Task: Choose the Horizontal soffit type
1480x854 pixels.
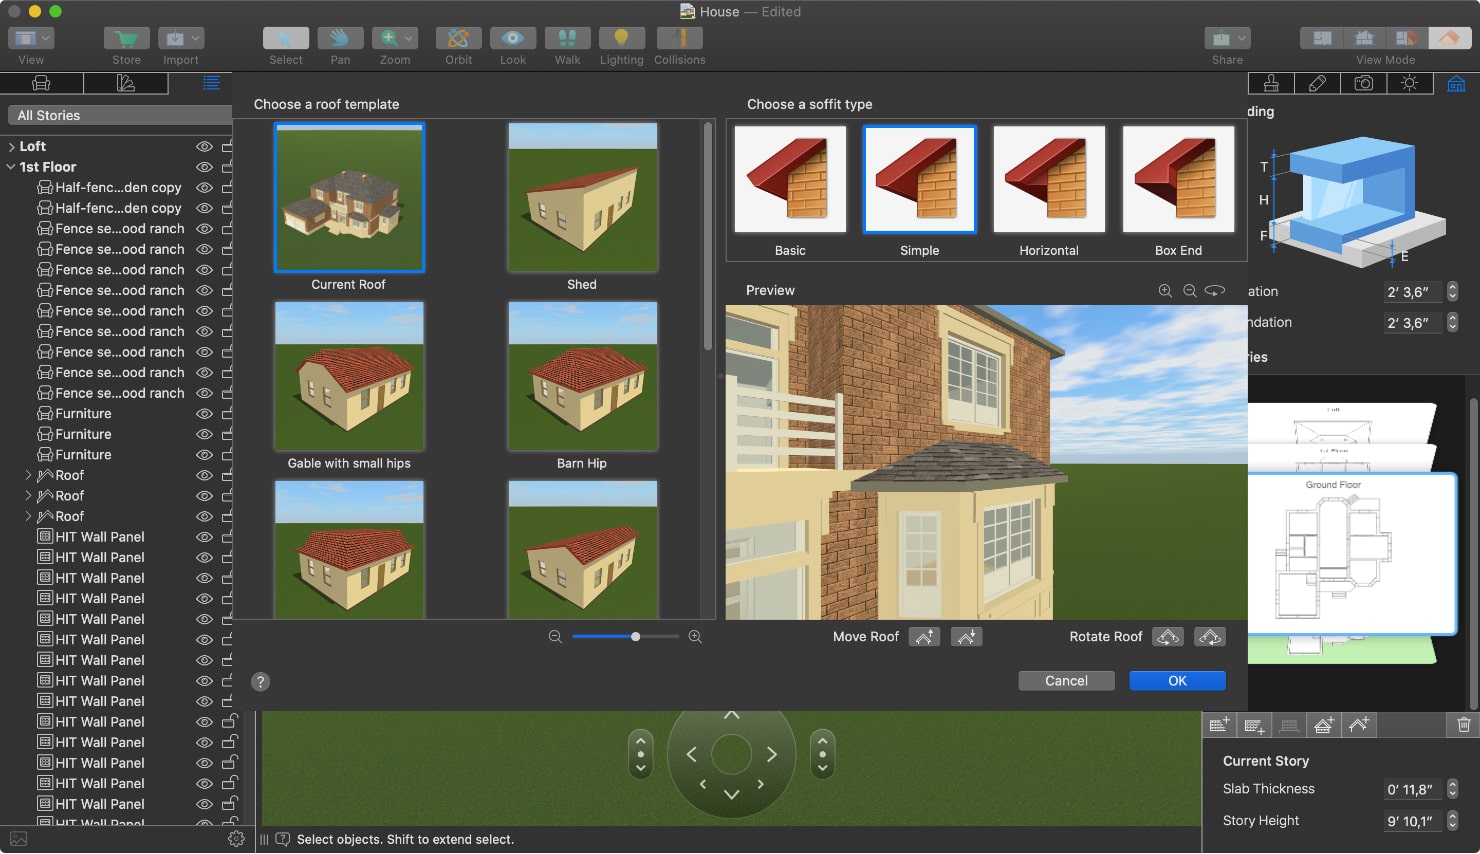Action: click(1048, 180)
